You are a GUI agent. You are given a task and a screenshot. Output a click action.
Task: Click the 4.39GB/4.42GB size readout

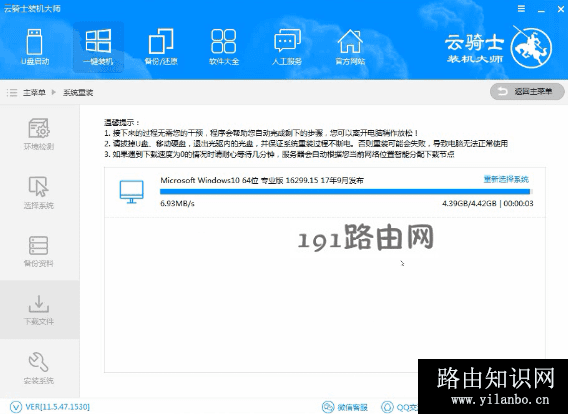[469, 204]
